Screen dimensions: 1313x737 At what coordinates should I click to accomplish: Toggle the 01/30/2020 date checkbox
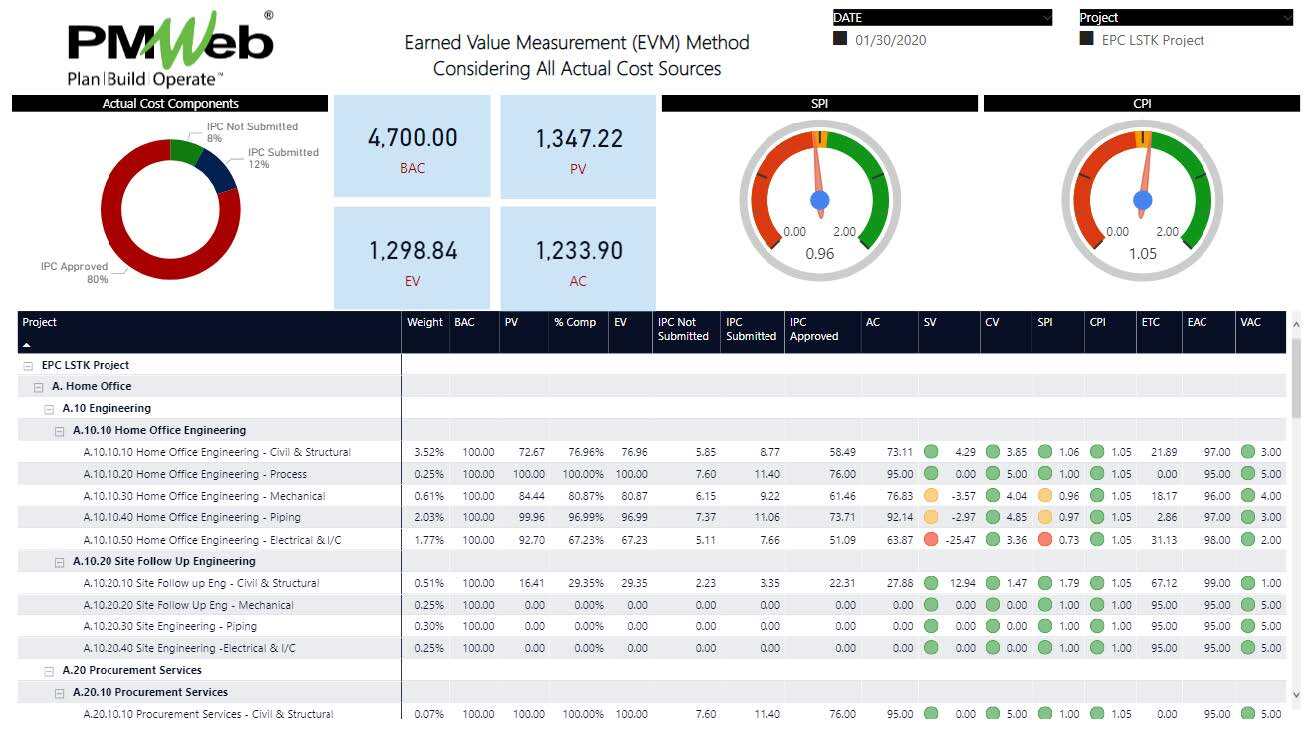pyautogui.click(x=840, y=40)
